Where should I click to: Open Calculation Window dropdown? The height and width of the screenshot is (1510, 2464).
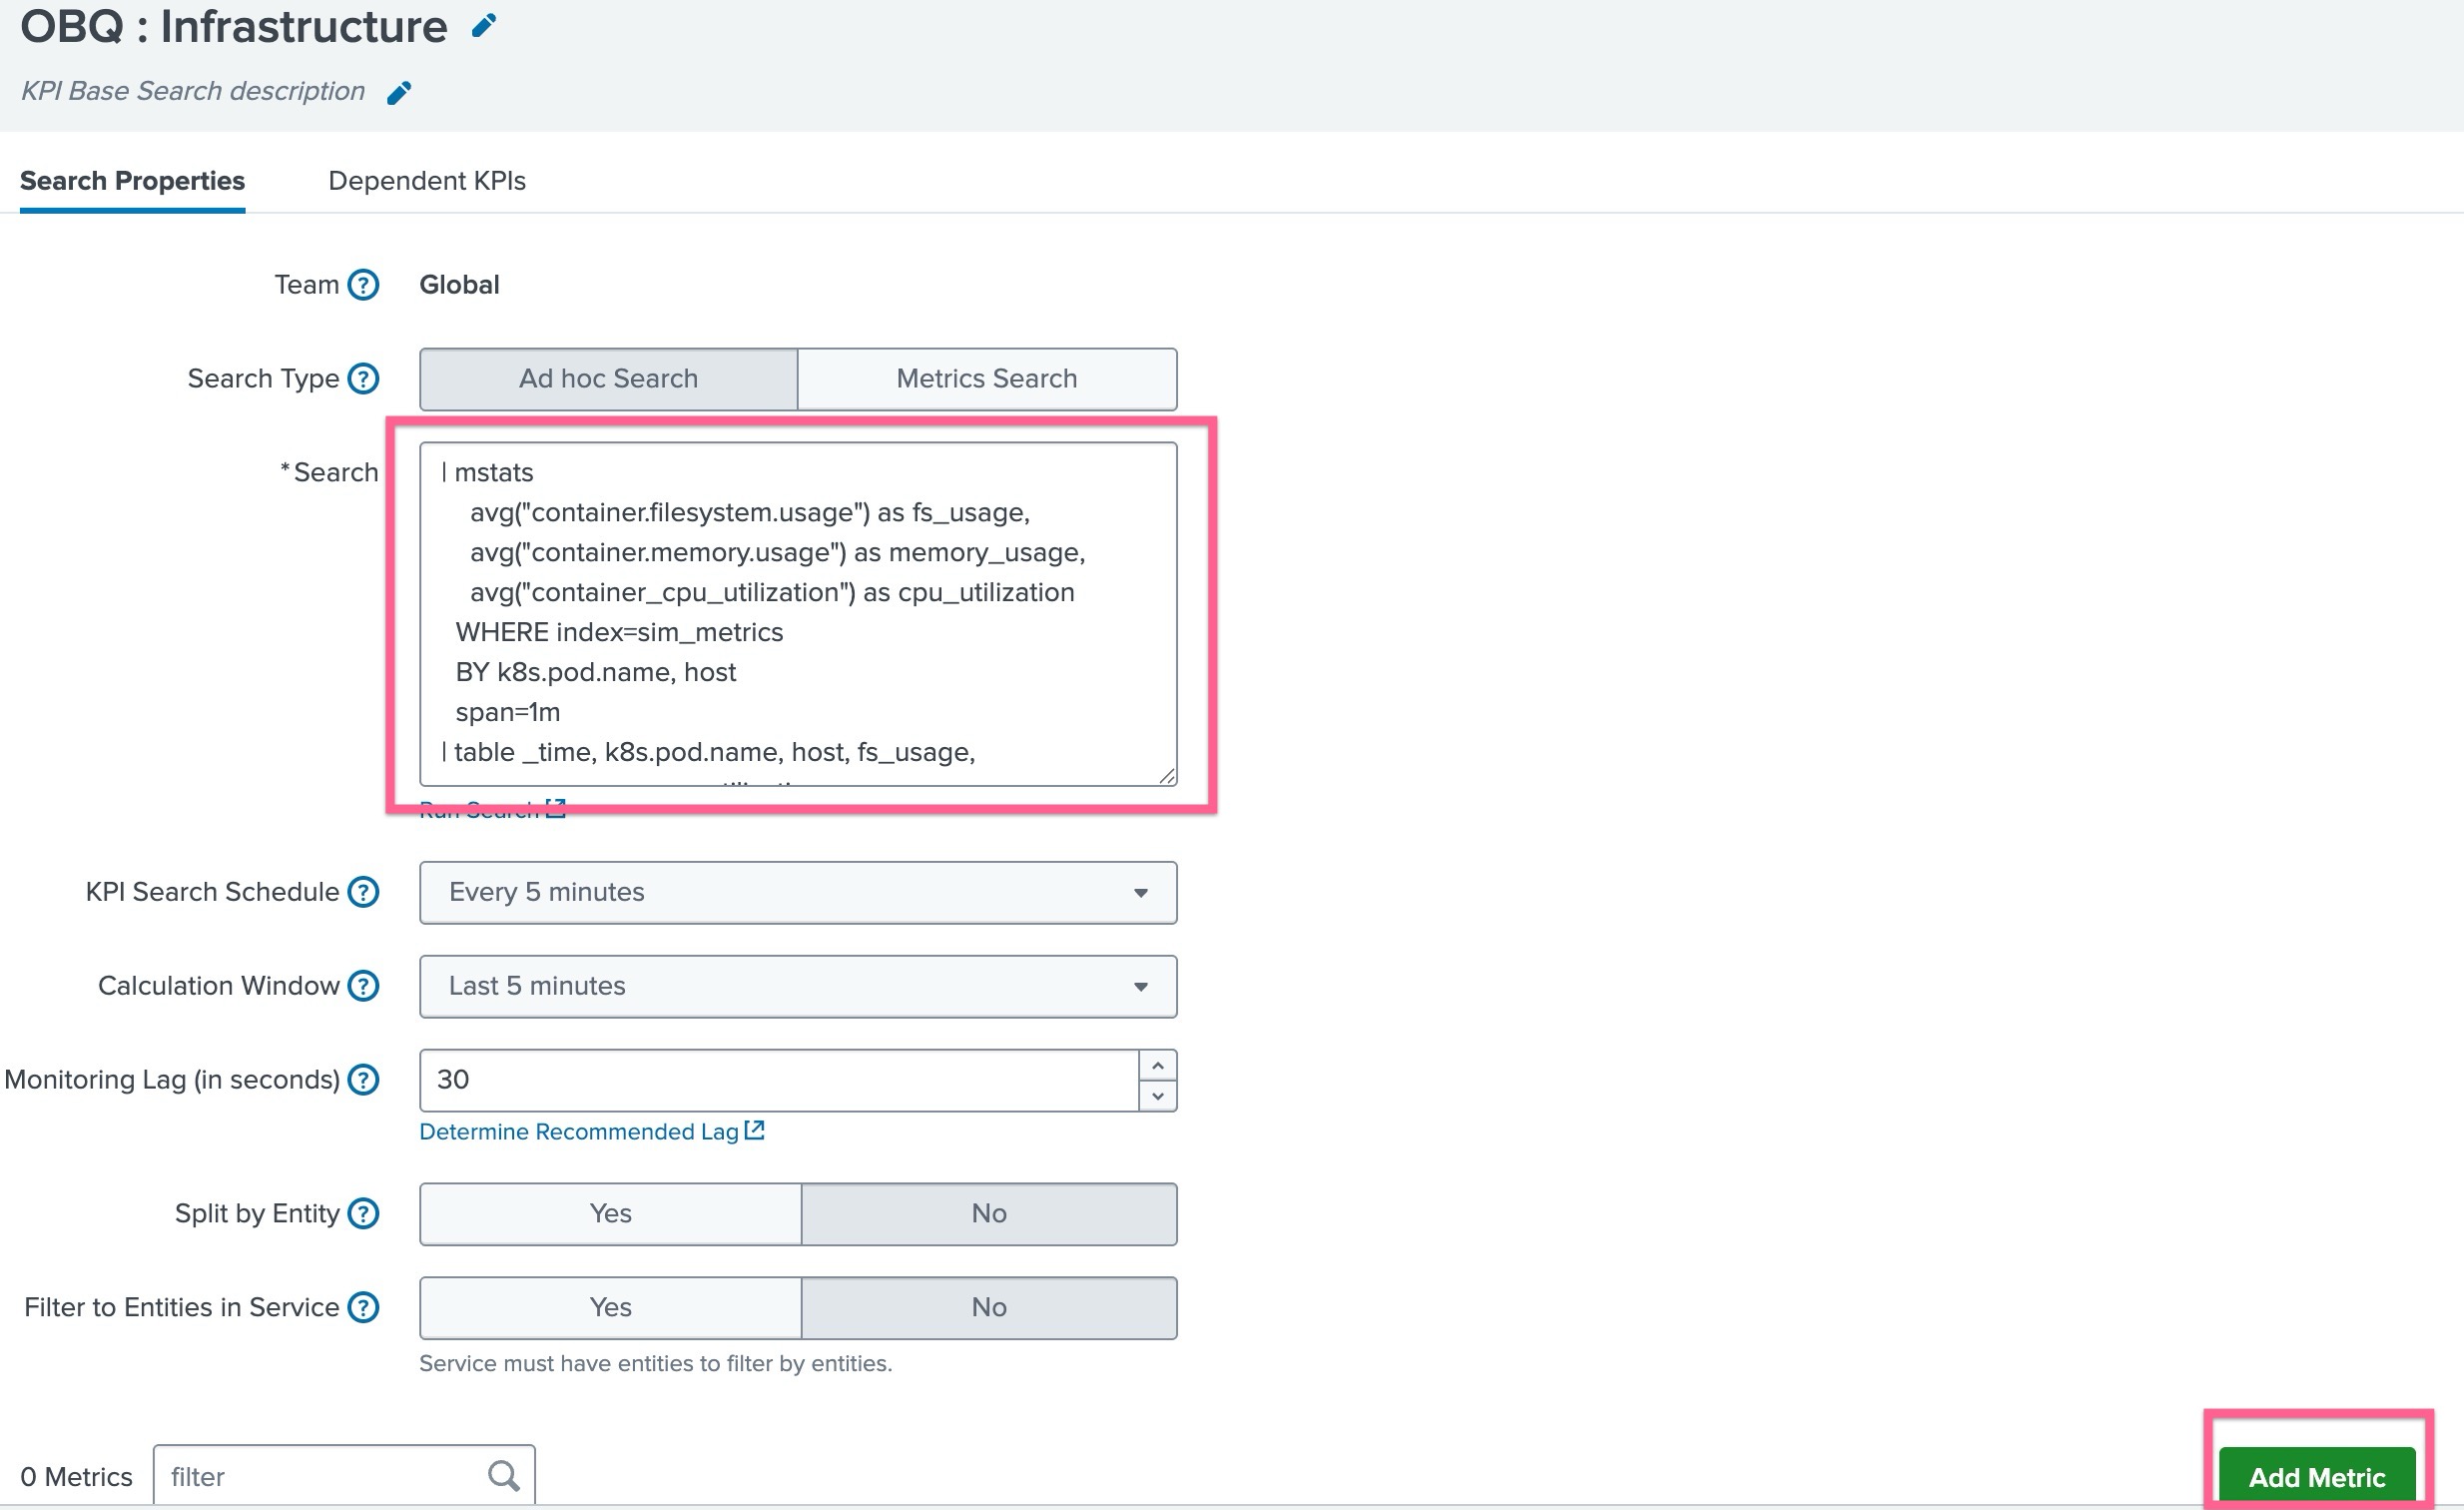798,986
